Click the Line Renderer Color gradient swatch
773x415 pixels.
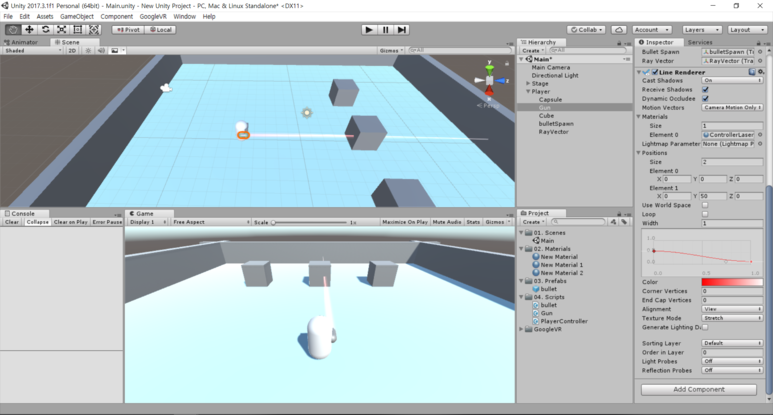pos(732,282)
